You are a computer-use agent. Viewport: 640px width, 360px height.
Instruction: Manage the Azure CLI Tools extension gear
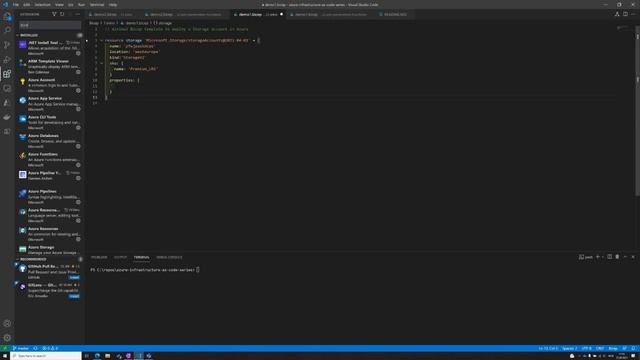pos(78,128)
